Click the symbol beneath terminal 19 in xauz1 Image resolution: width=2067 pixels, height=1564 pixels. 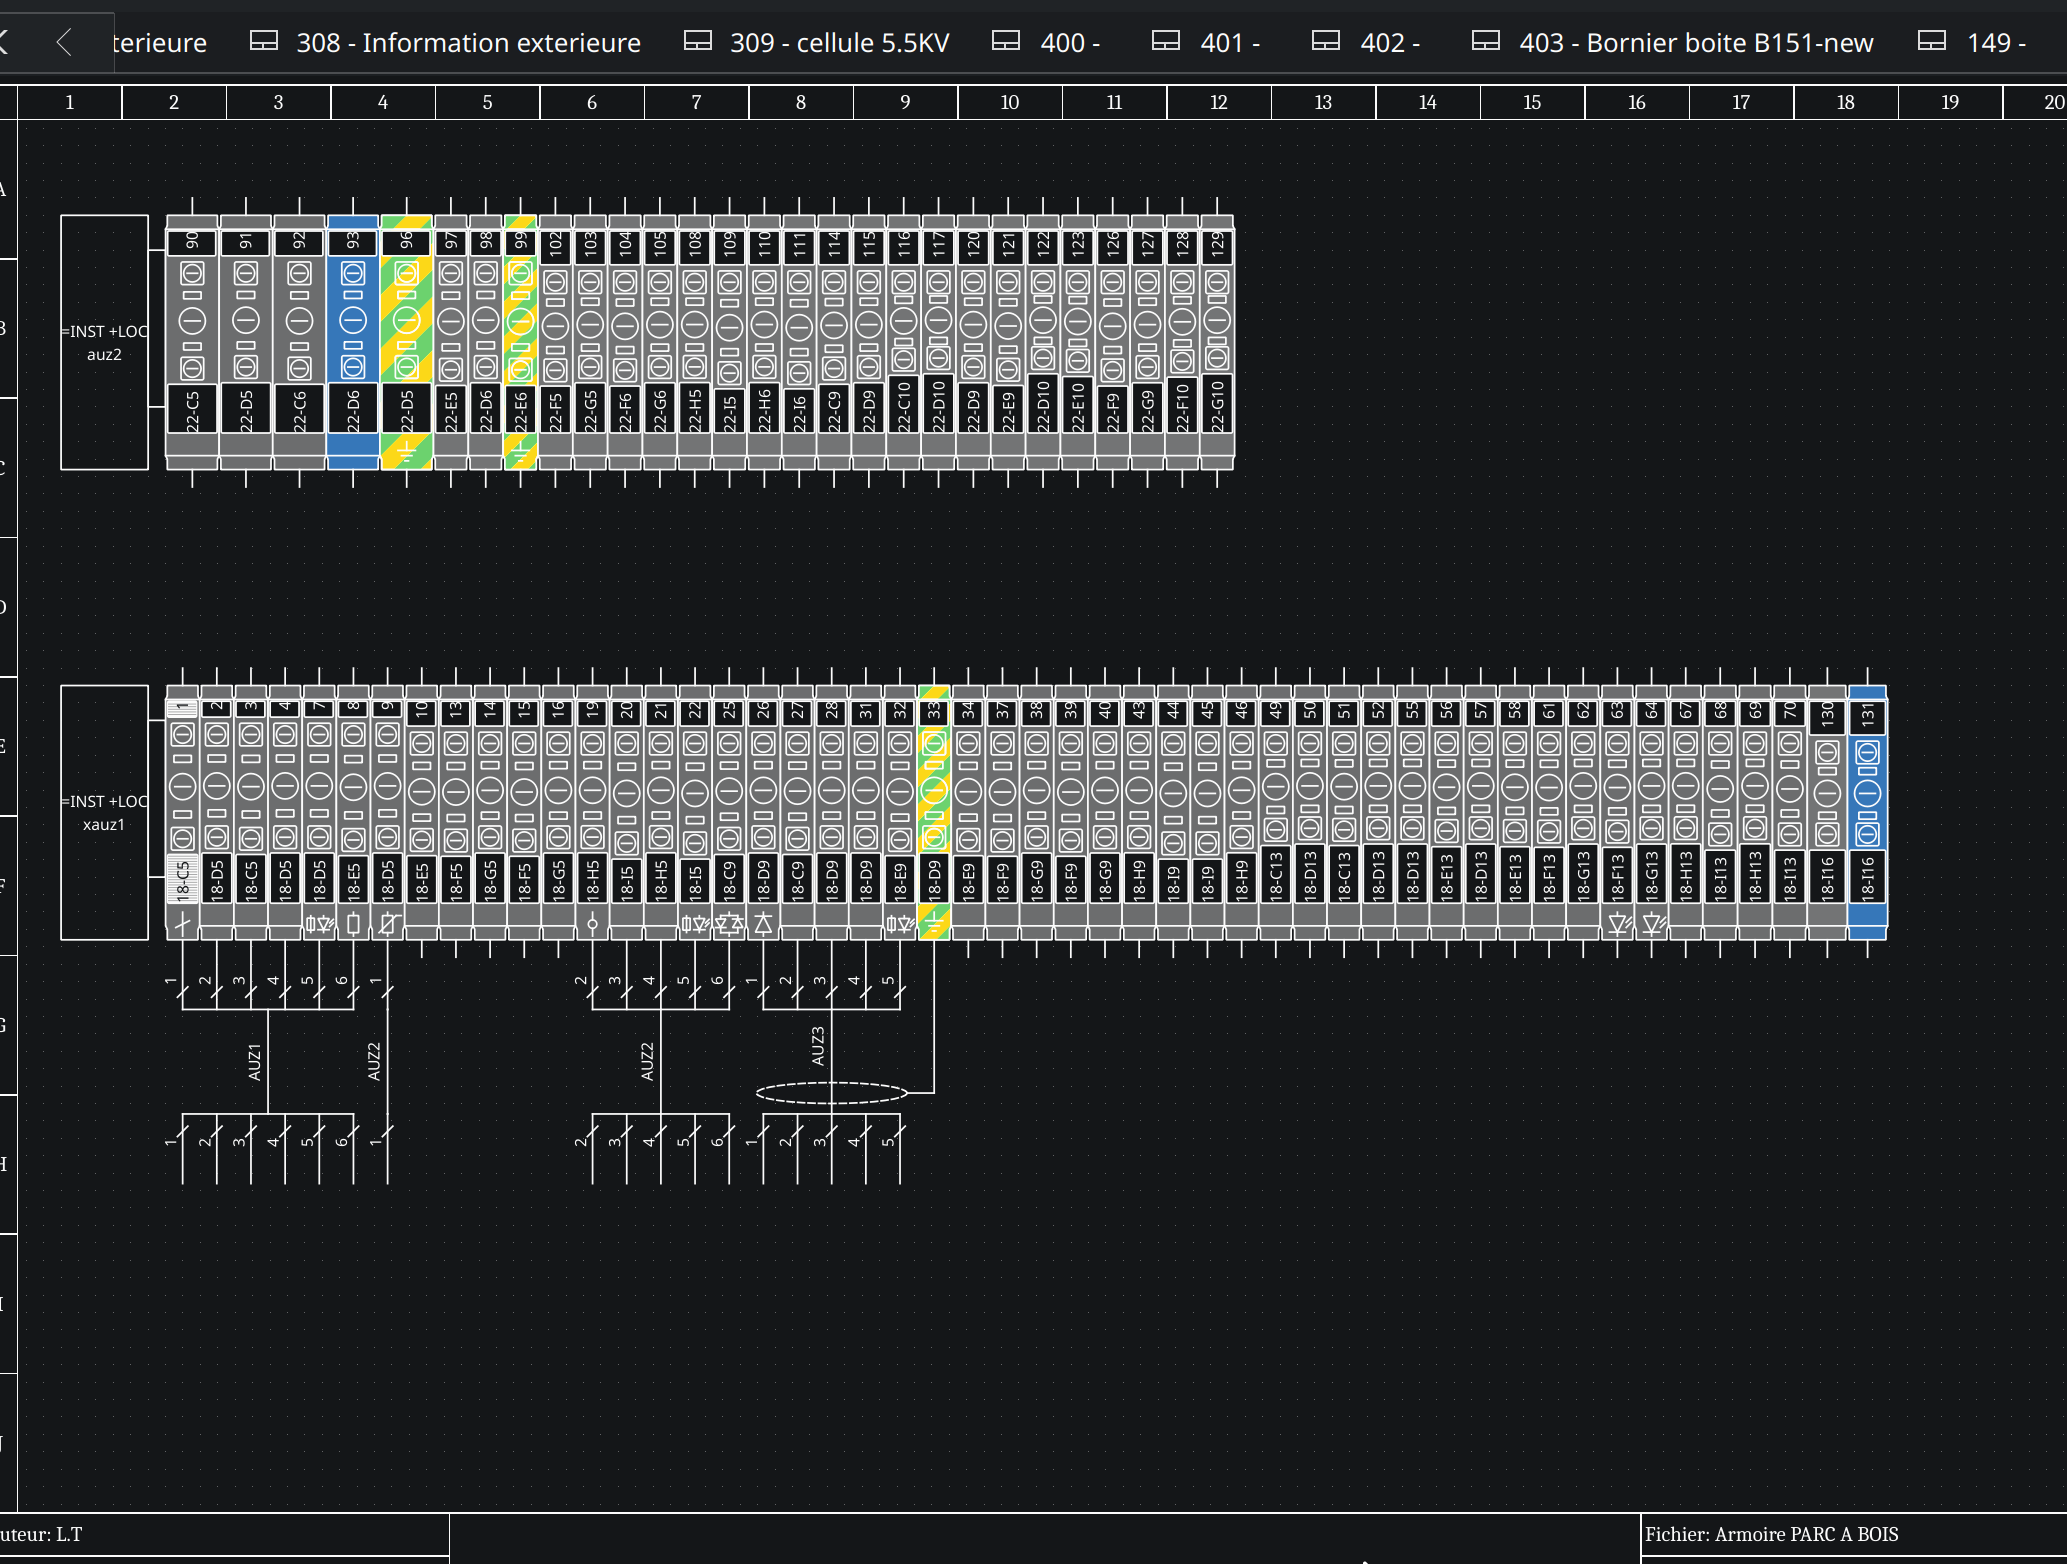pos(592,924)
